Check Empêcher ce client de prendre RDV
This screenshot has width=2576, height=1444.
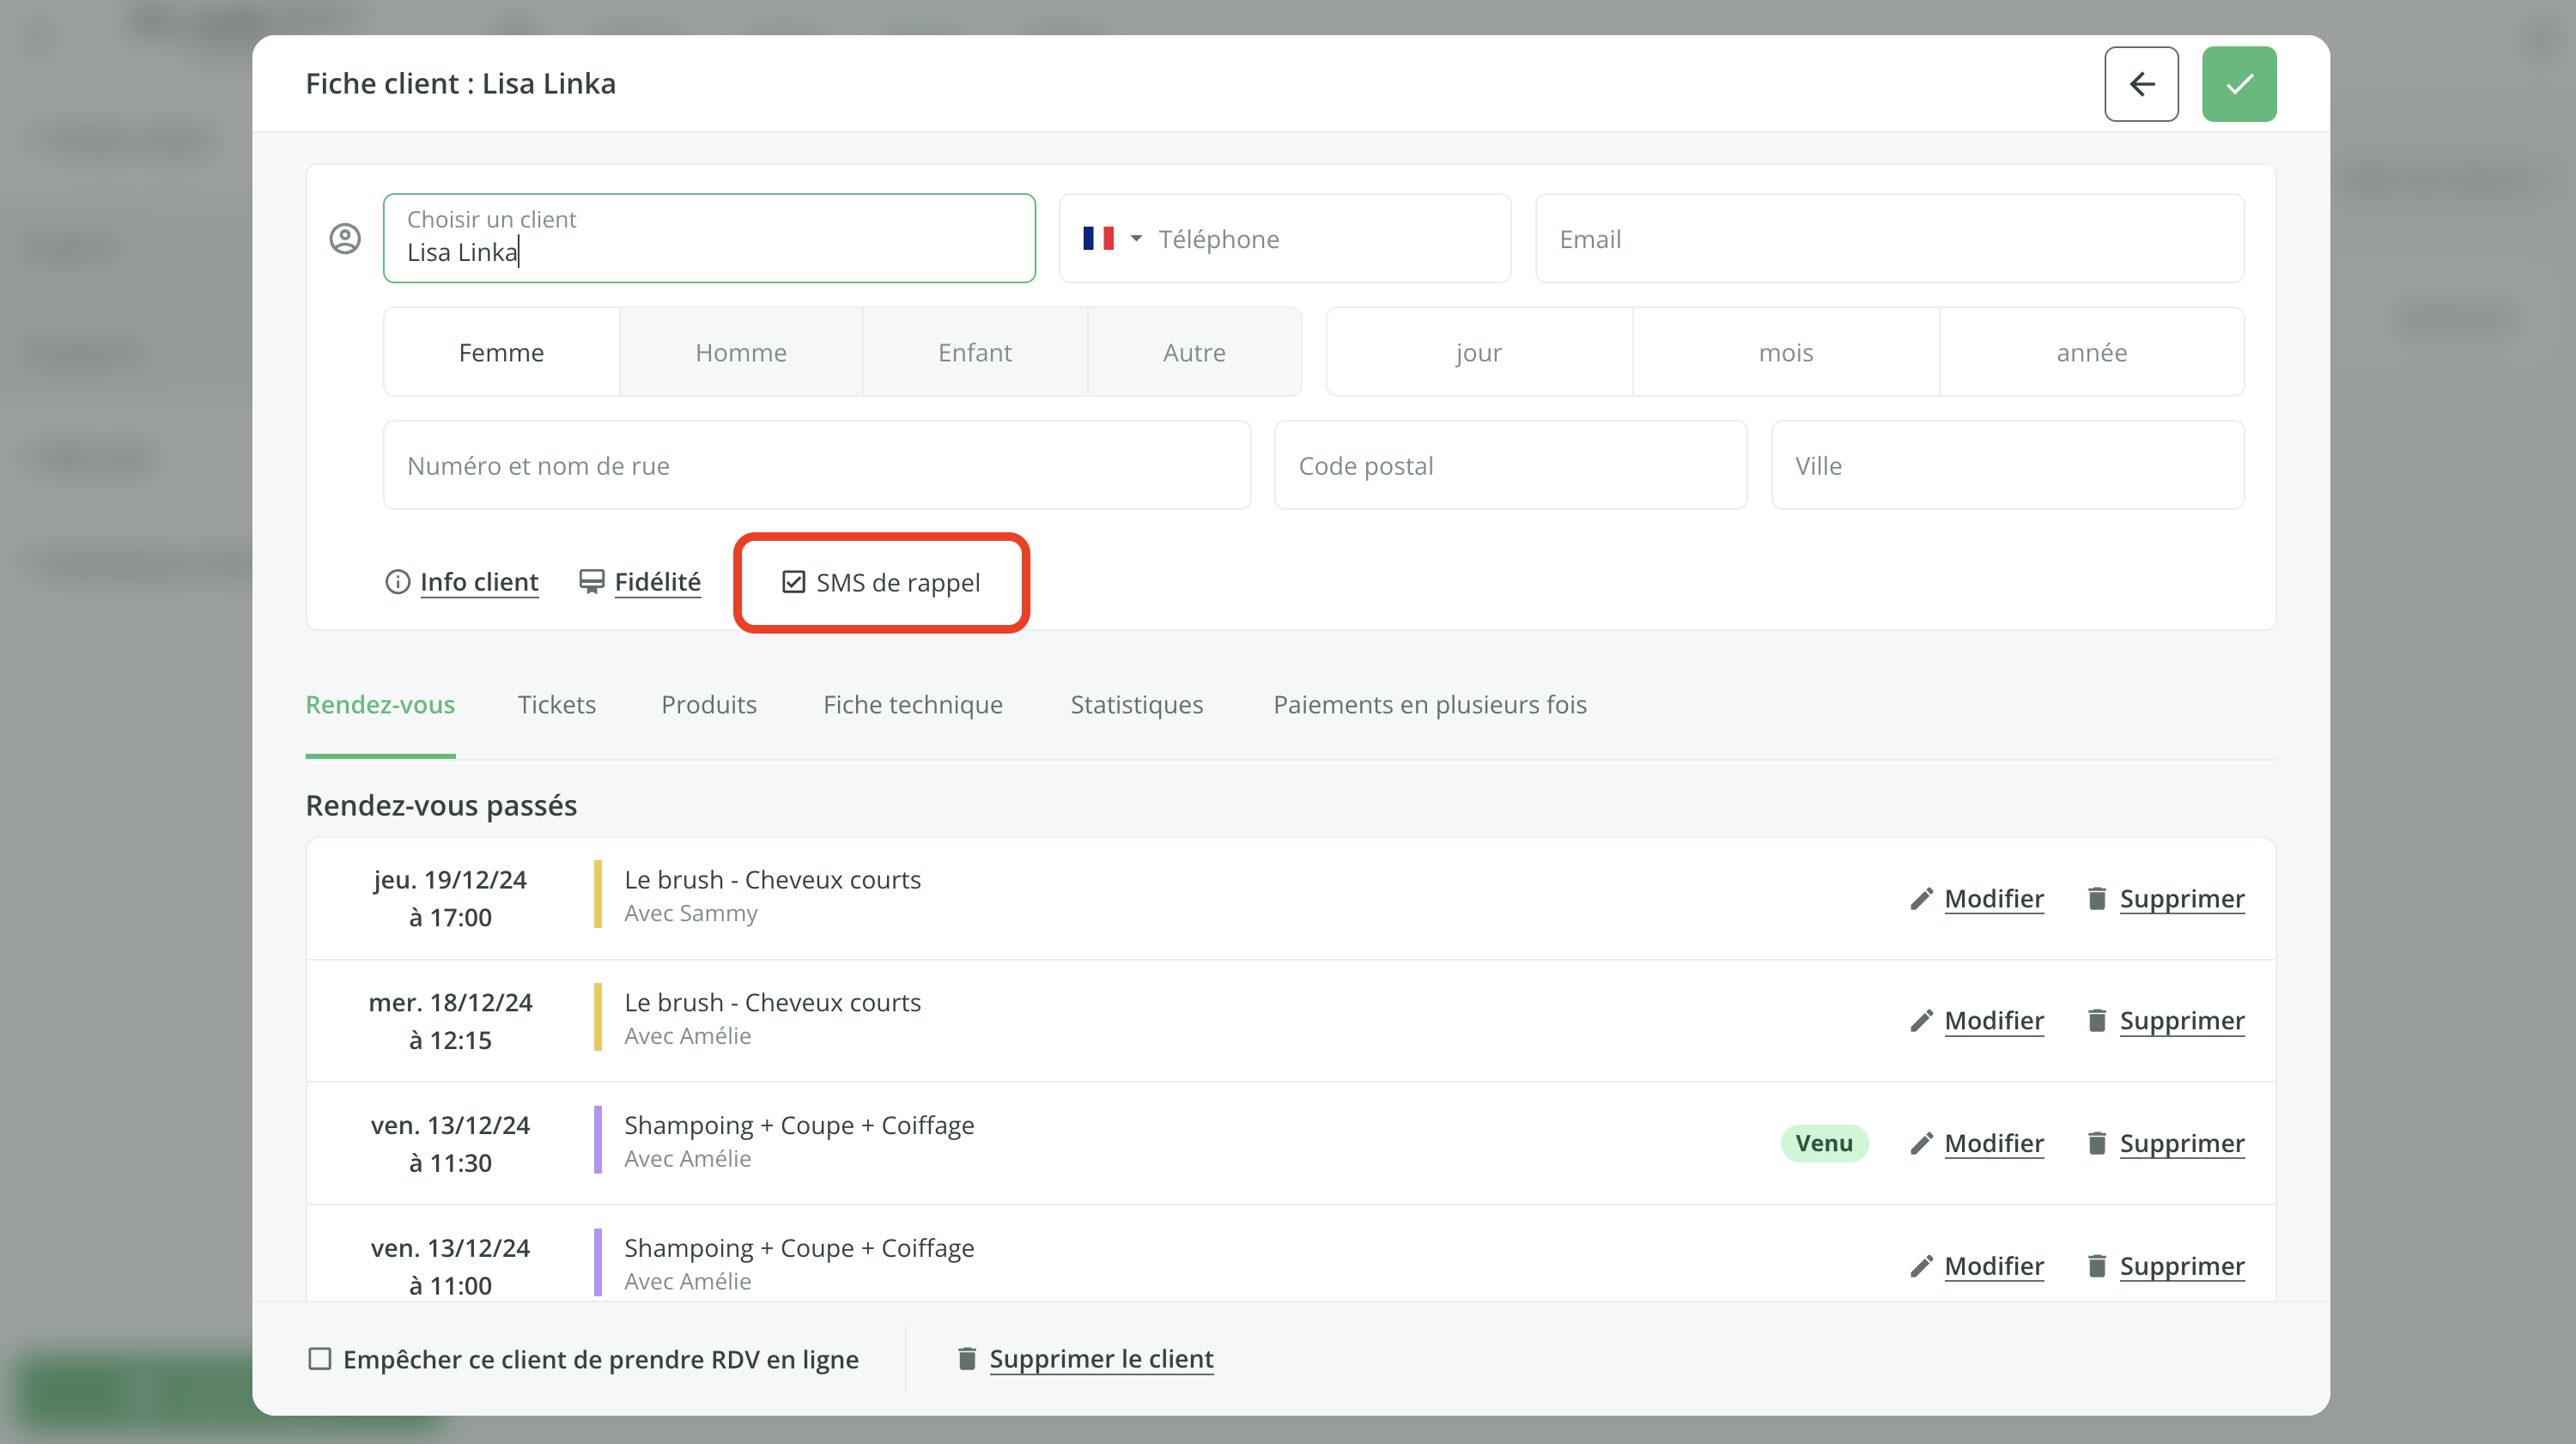(320, 1359)
